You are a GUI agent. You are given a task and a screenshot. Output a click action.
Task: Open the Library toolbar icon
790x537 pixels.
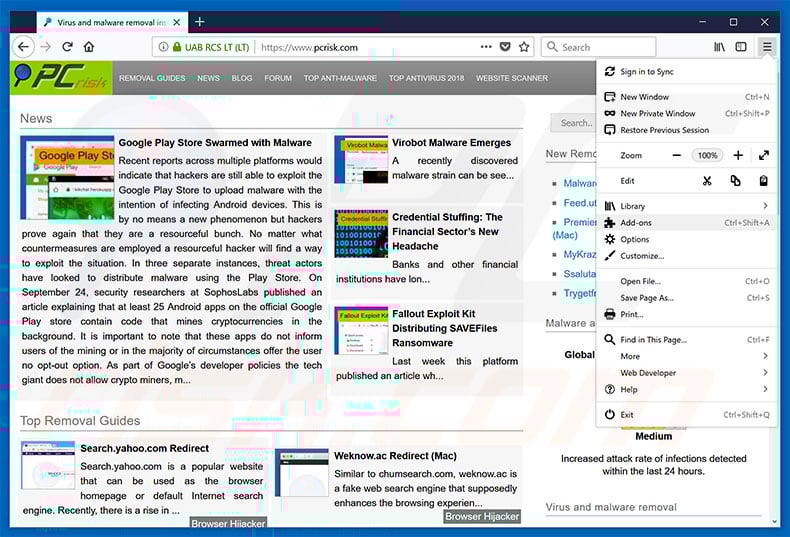719,47
